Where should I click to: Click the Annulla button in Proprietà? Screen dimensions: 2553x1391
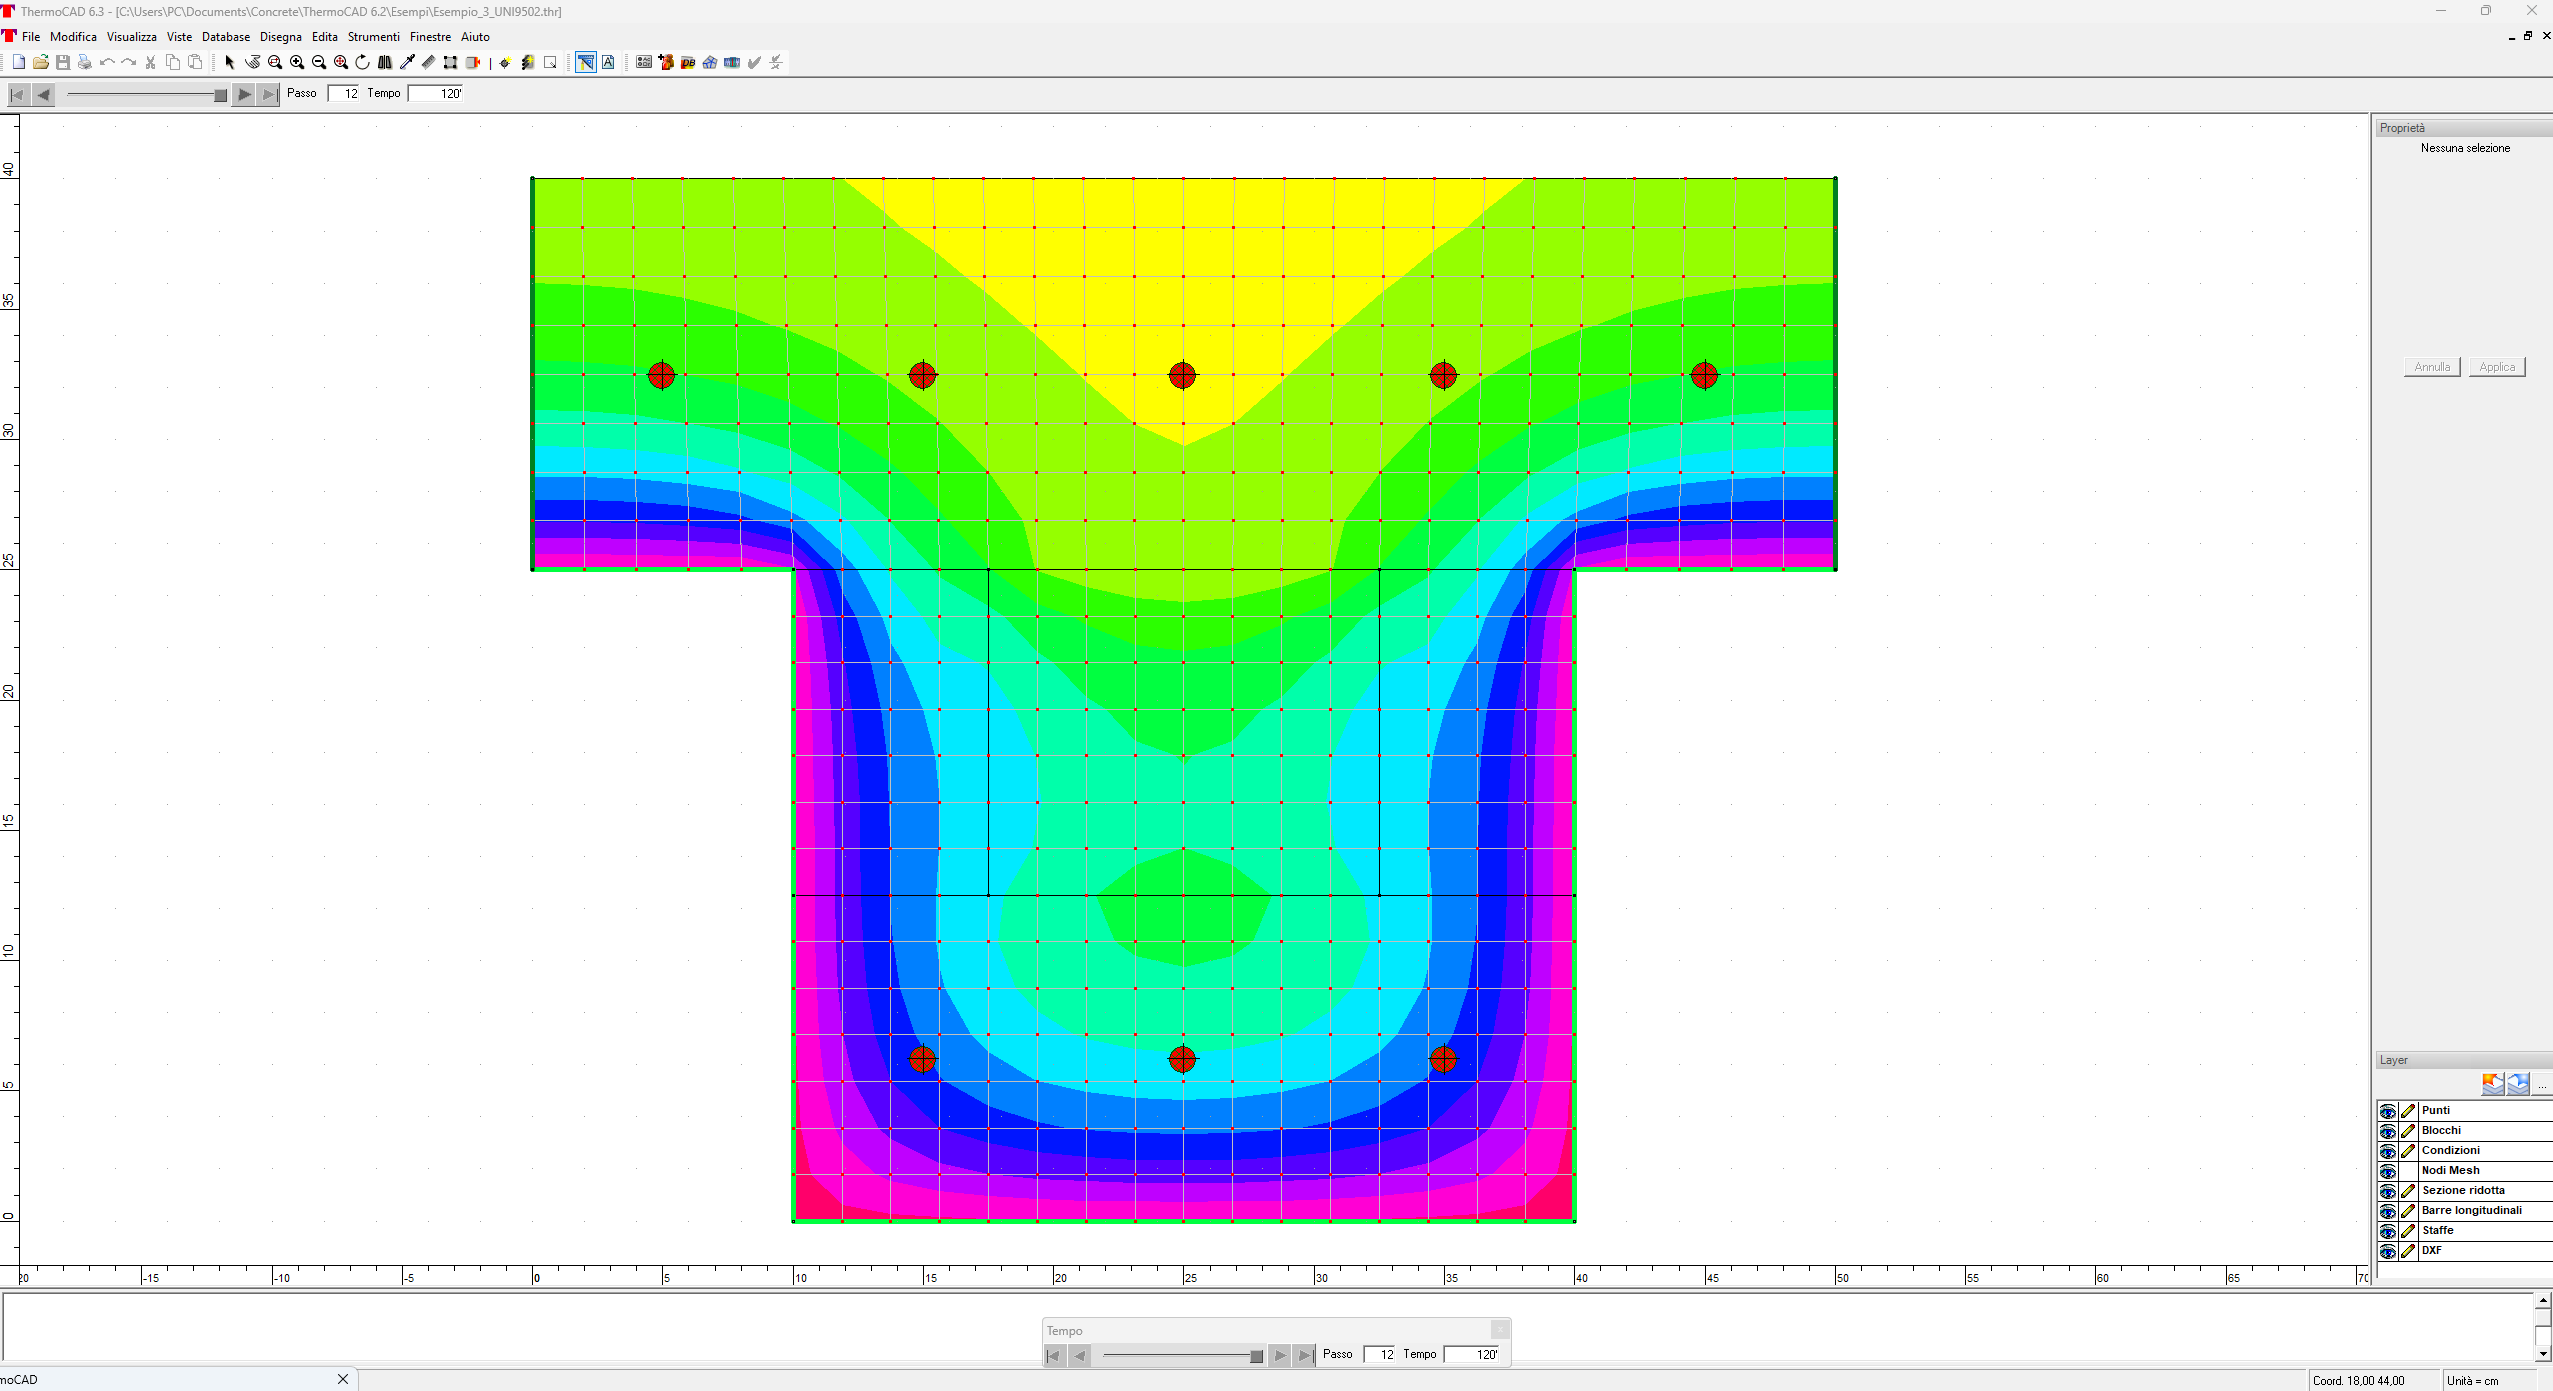(2431, 367)
